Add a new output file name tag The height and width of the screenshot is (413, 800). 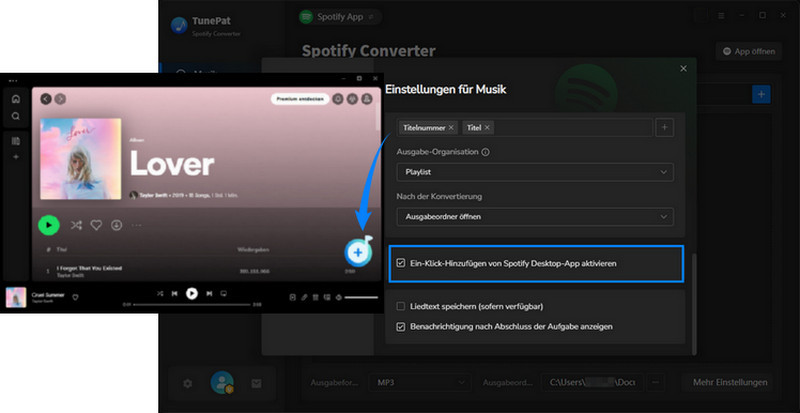click(664, 128)
